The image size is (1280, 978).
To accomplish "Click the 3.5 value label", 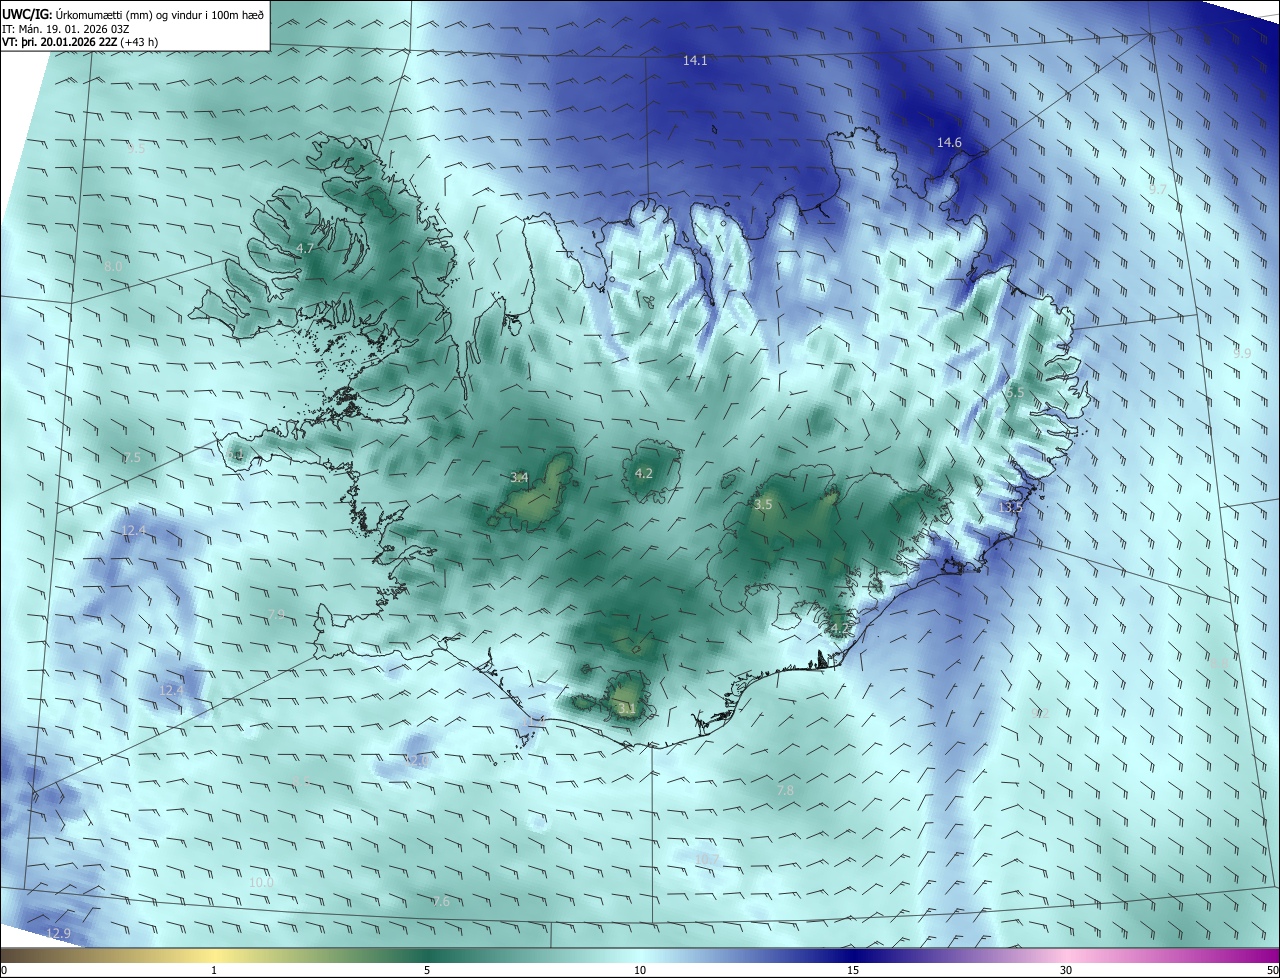I will (763, 505).
